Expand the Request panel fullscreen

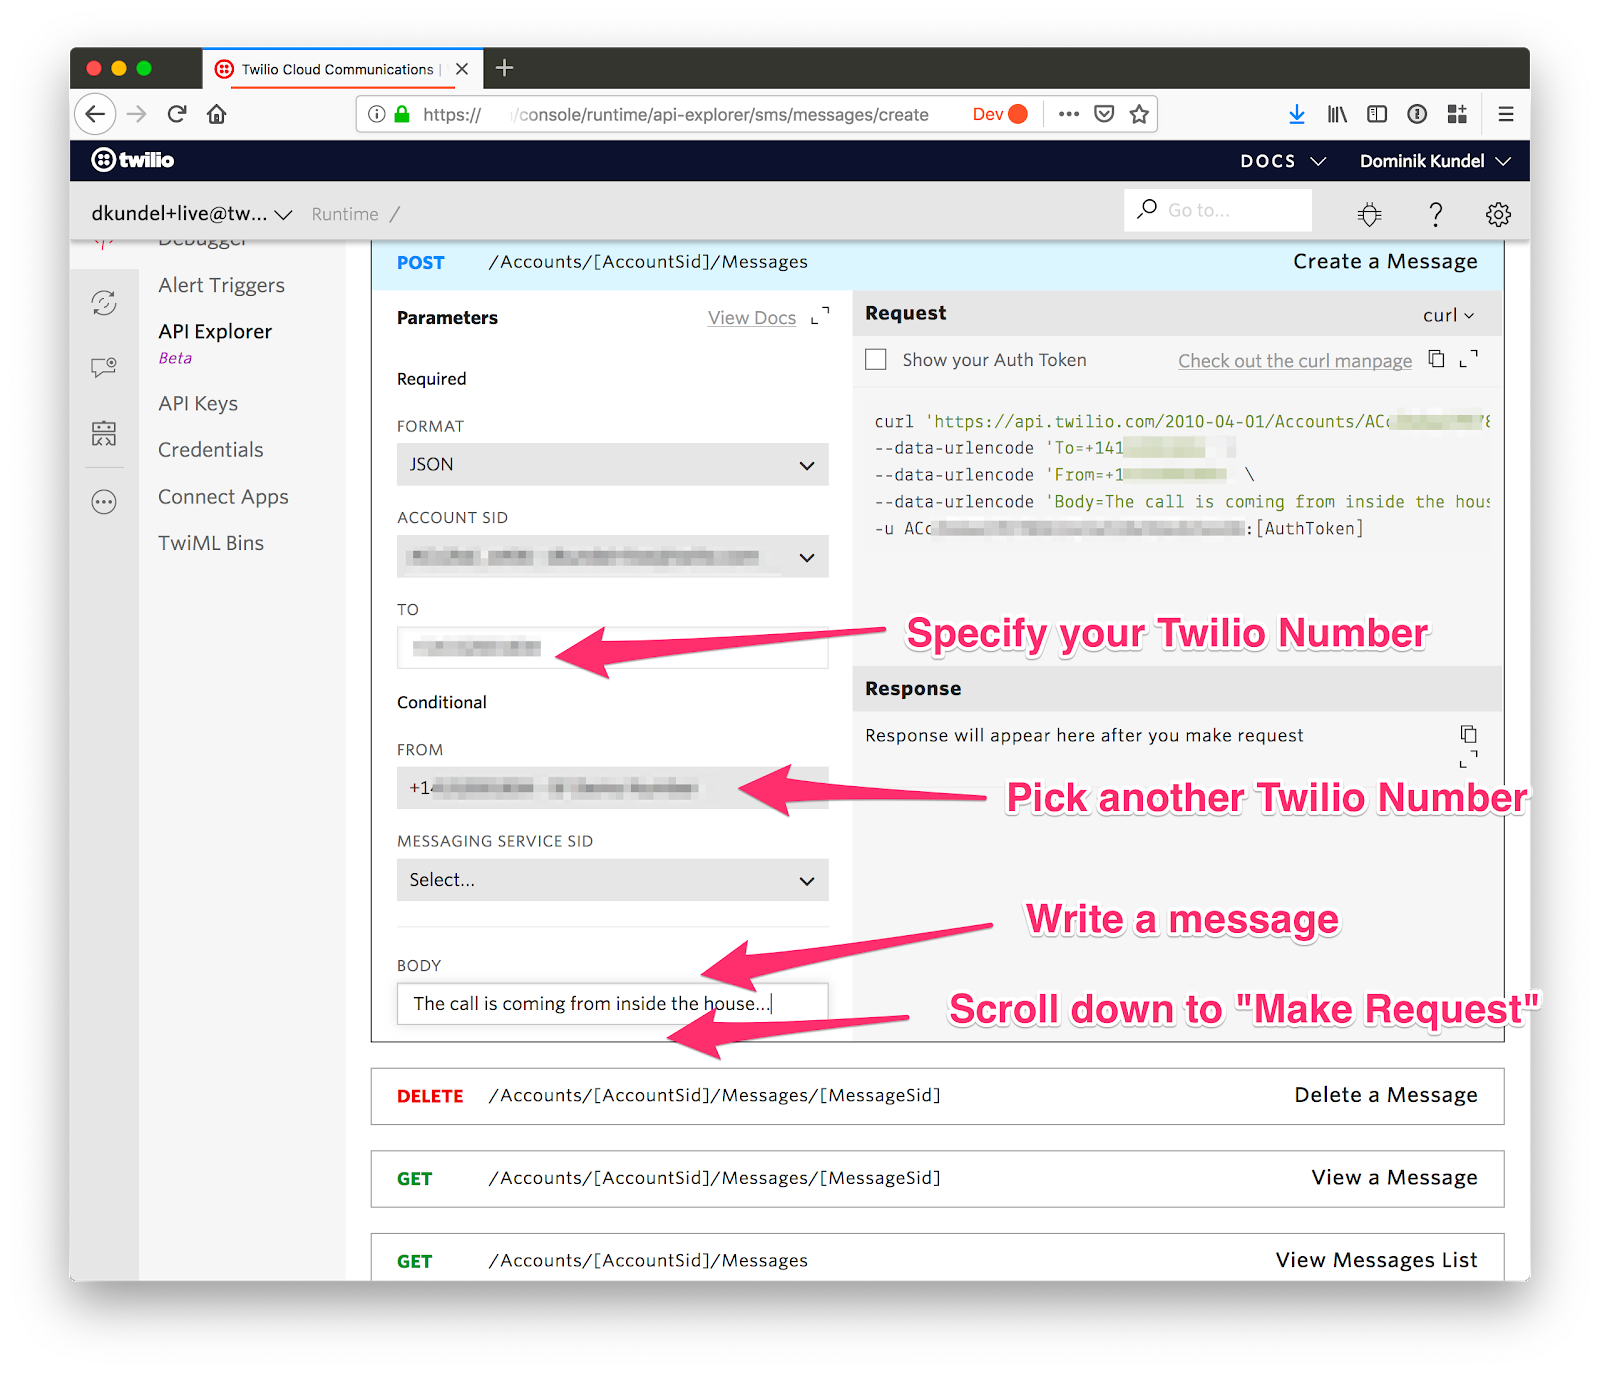pos(1468,359)
